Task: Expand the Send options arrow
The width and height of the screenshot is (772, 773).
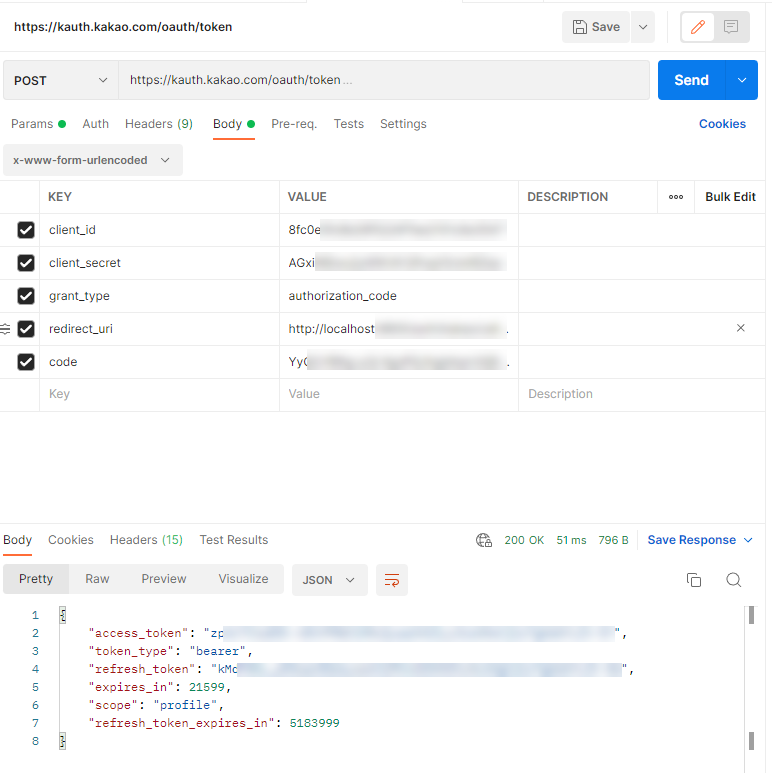Action: coord(742,80)
